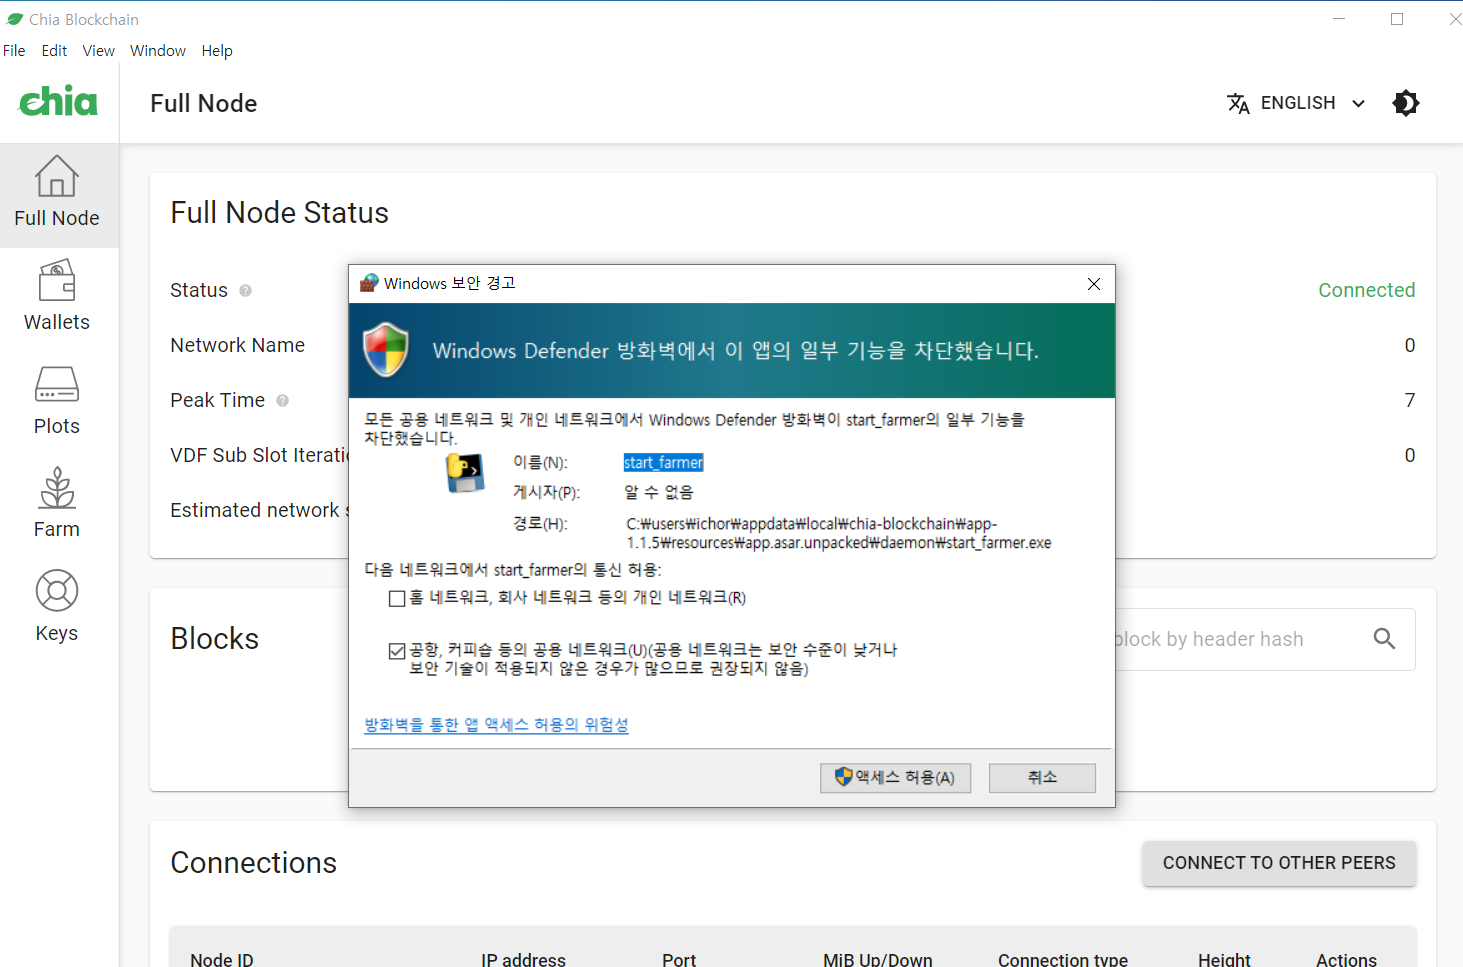Close the Windows security alert dialog
1463x967 pixels.
point(1094,284)
